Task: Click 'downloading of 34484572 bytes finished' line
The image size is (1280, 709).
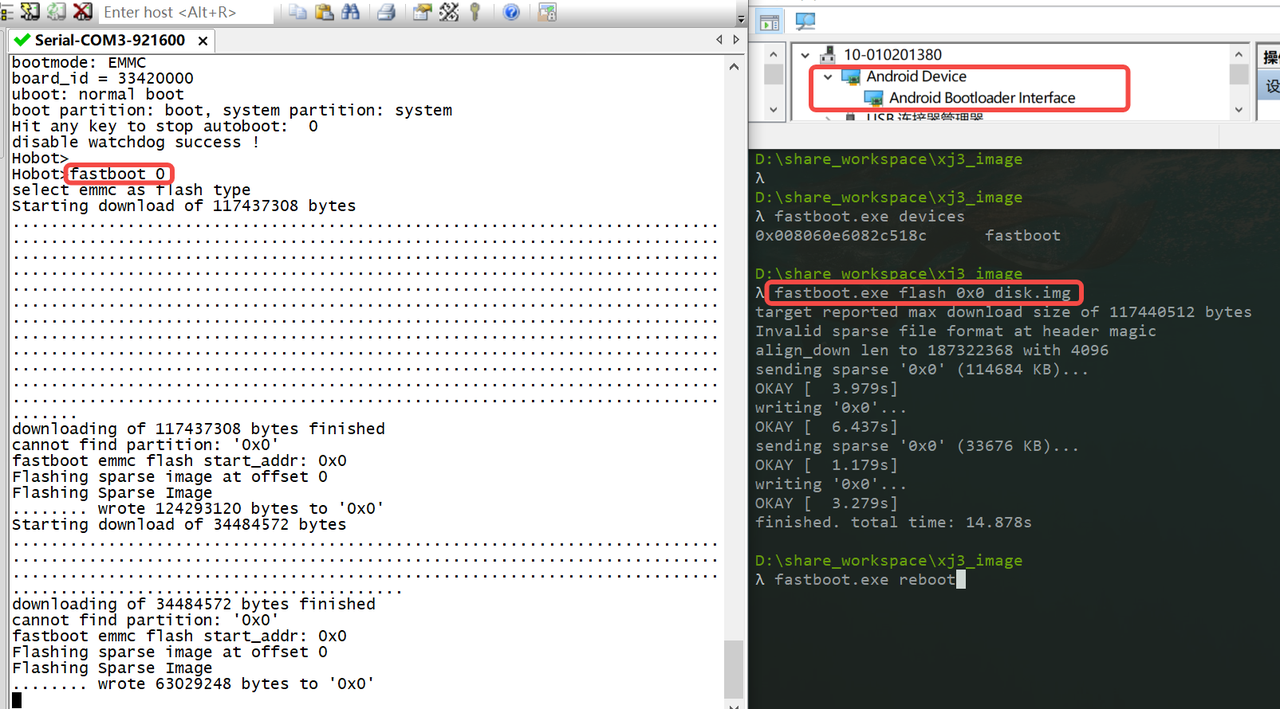Action: 193,604
